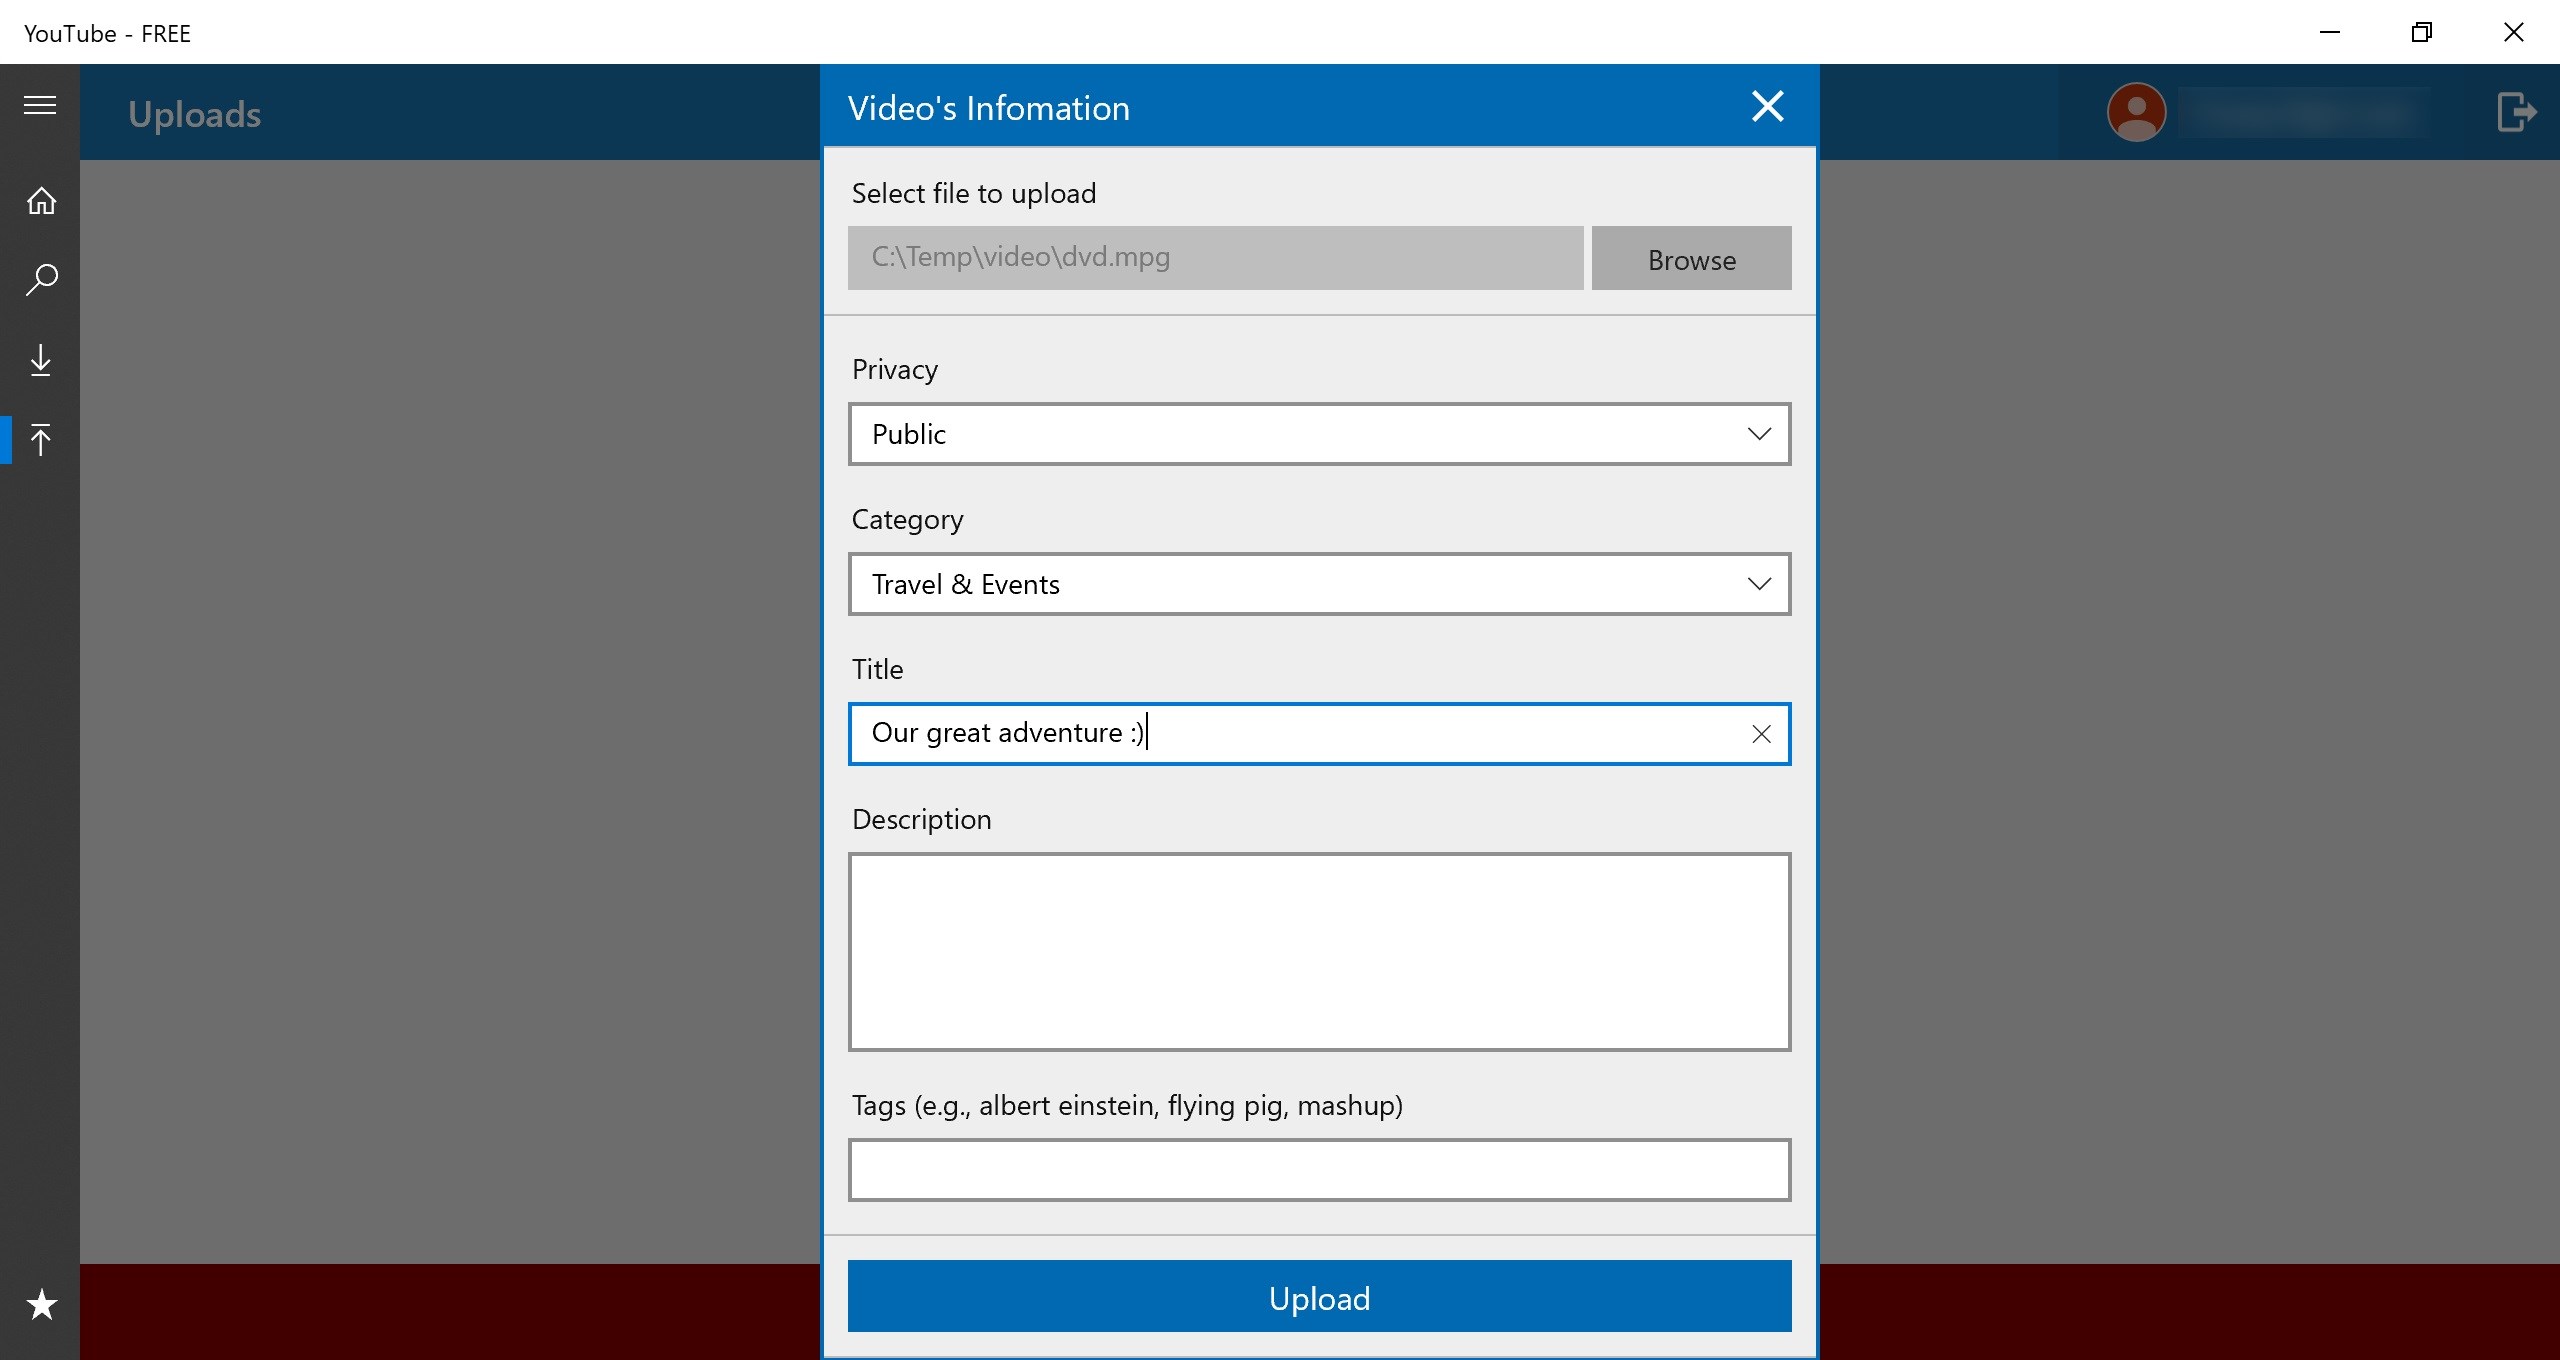This screenshot has width=2560, height=1360.
Task: Click the Browse button
Action: (1690, 259)
